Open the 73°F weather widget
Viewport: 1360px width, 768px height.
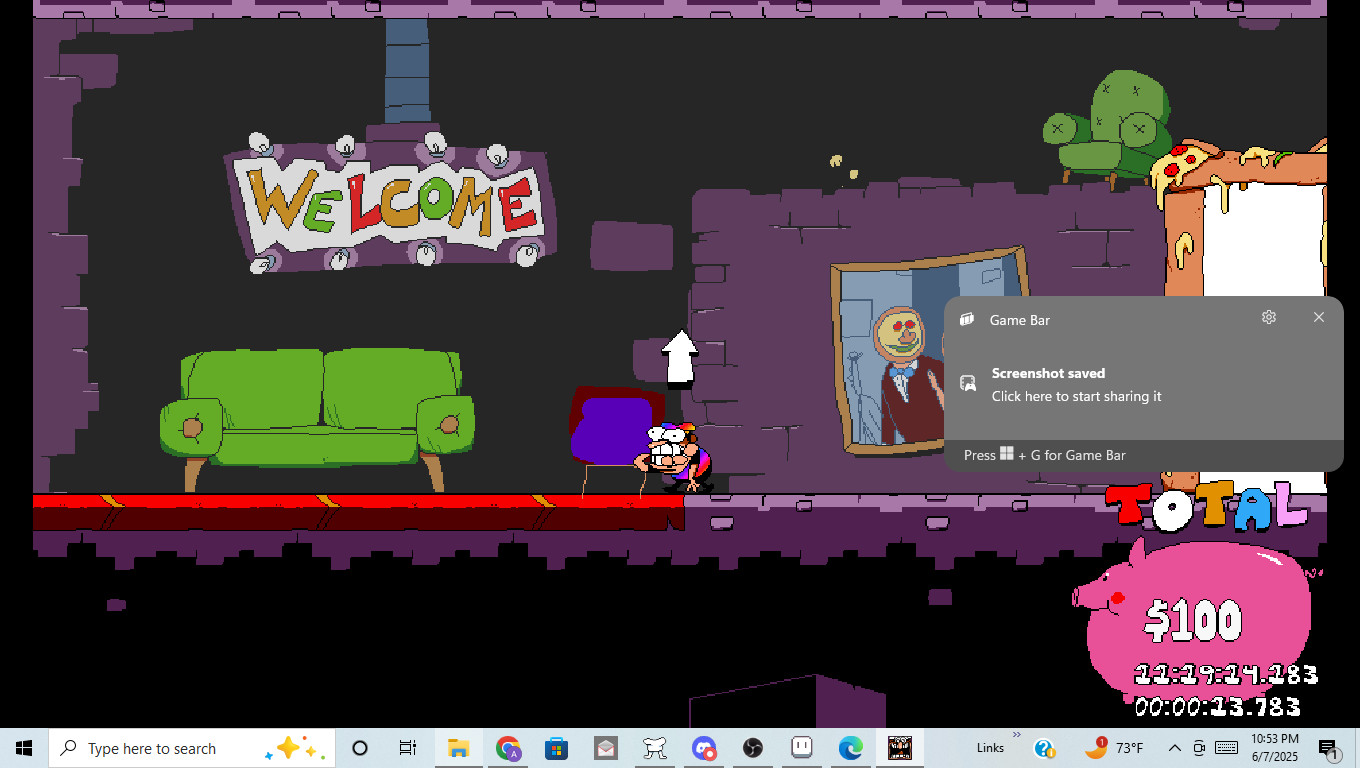(x=1114, y=748)
